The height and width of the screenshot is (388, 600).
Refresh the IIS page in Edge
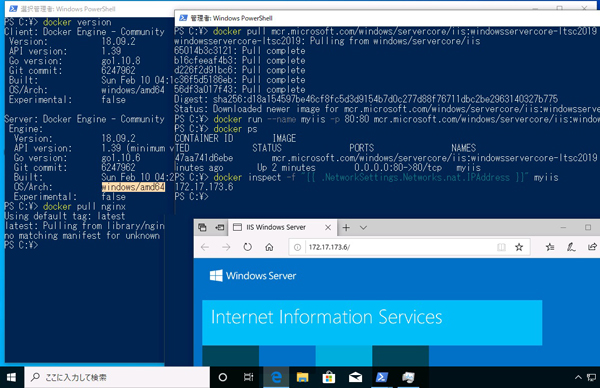pos(248,247)
